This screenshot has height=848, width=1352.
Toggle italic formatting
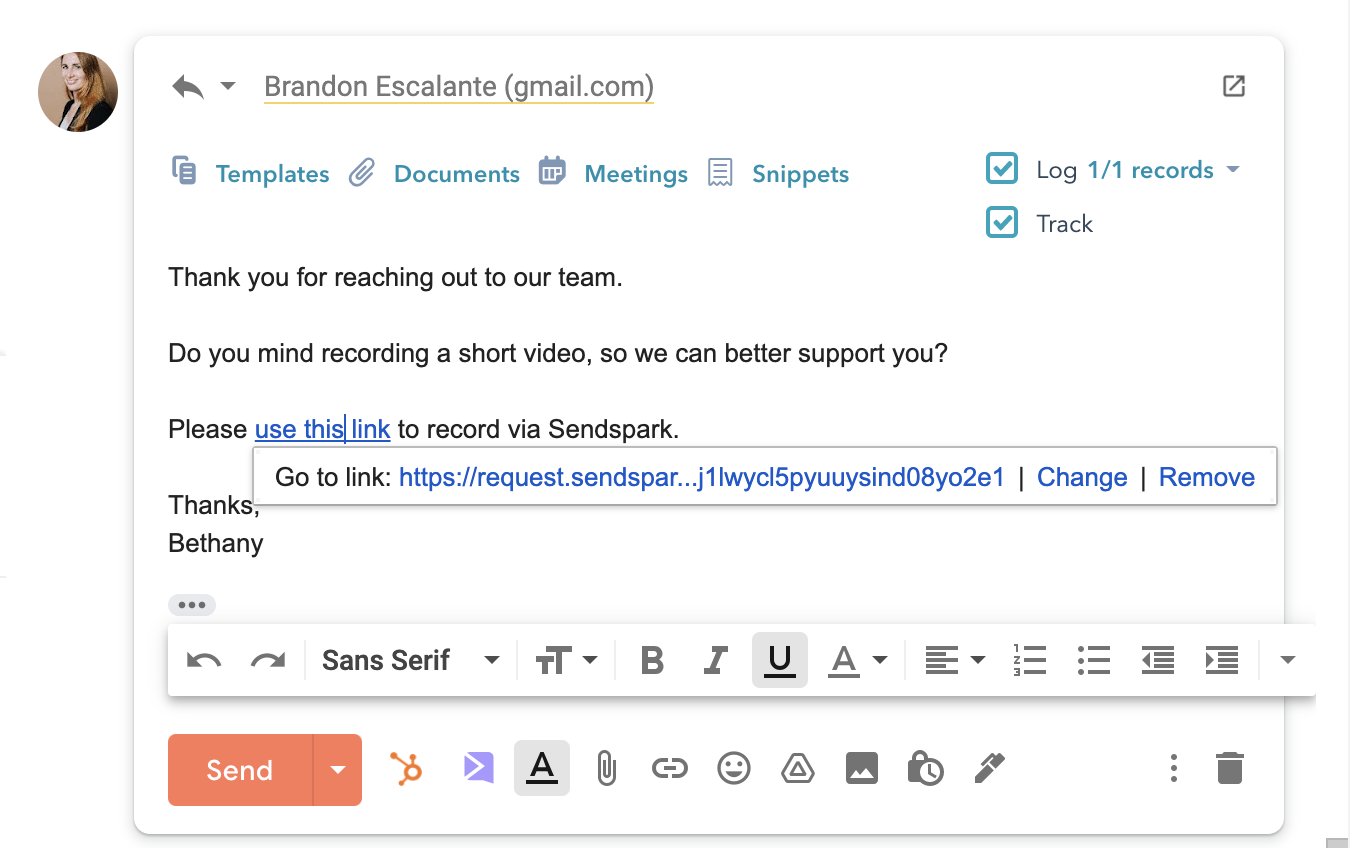click(x=715, y=660)
